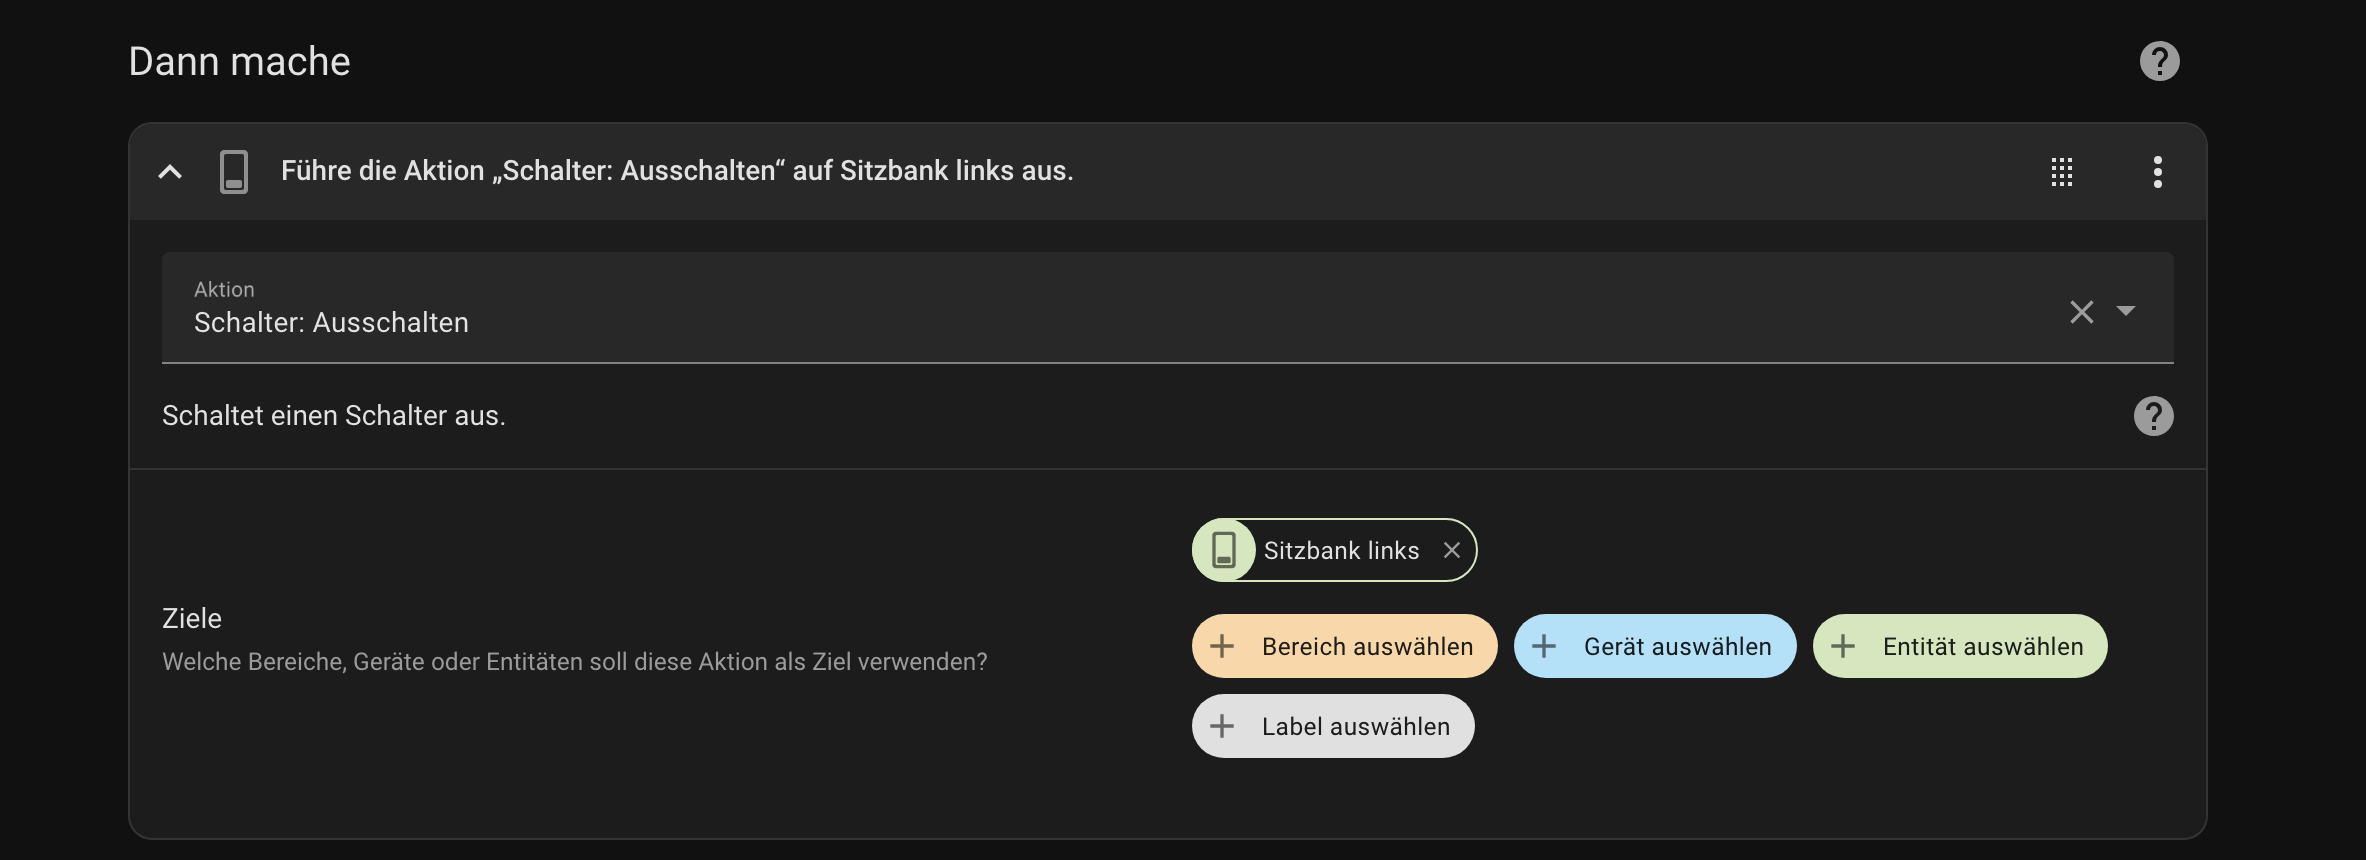Click the device icon on Sitzbank links chip
Screen dimensions: 2366x860
tap(1224, 550)
